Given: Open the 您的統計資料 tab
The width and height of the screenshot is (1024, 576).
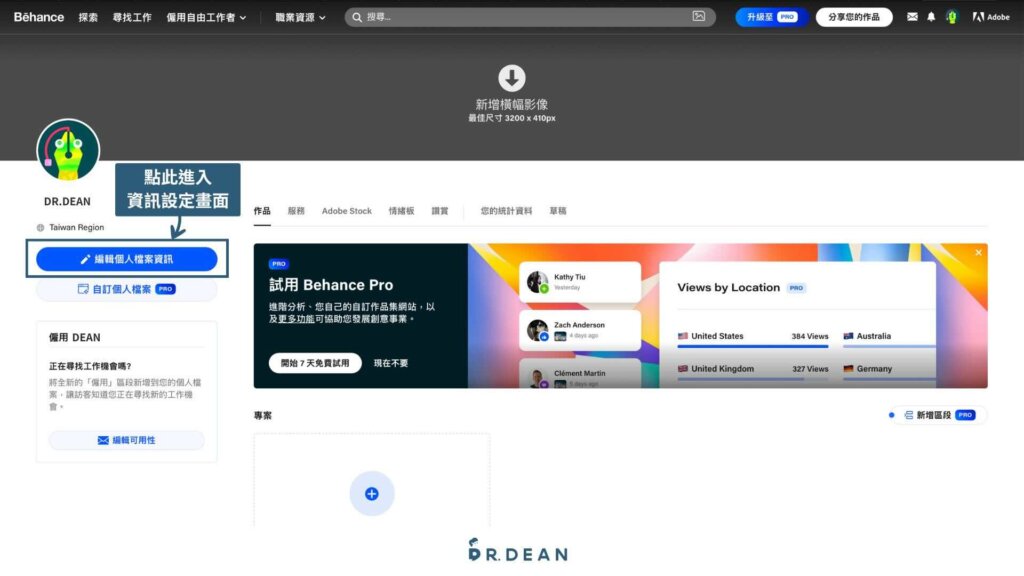Looking at the screenshot, I should [506, 211].
